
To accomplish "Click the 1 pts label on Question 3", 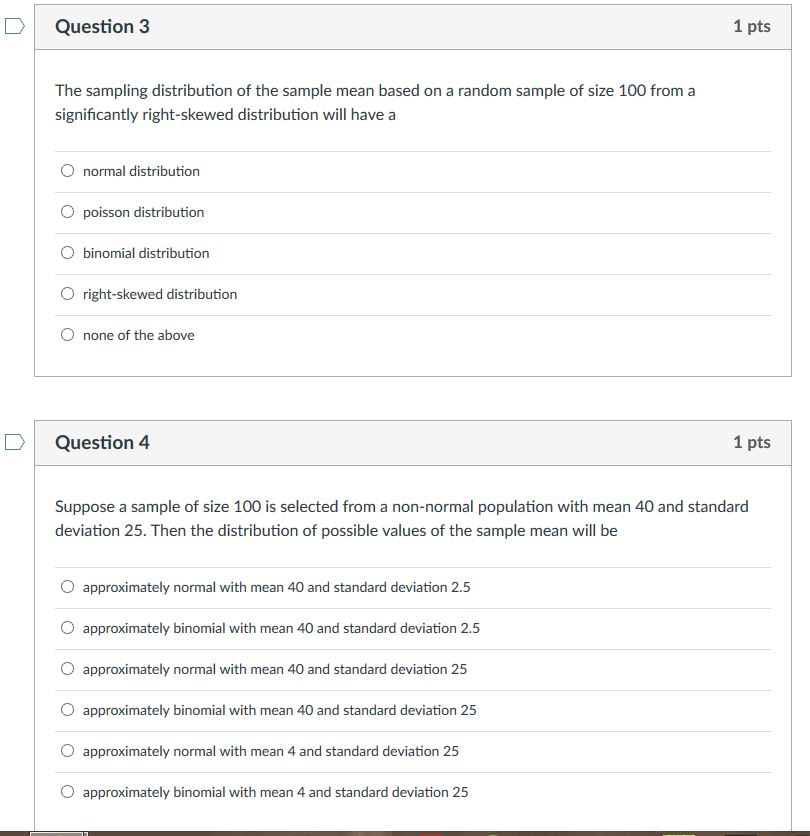I will [x=752, y=27].
